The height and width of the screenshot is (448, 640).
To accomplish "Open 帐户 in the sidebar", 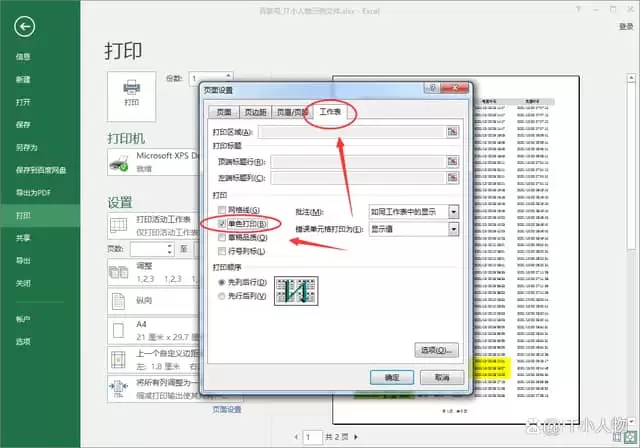I will click(x=23, y=319).
